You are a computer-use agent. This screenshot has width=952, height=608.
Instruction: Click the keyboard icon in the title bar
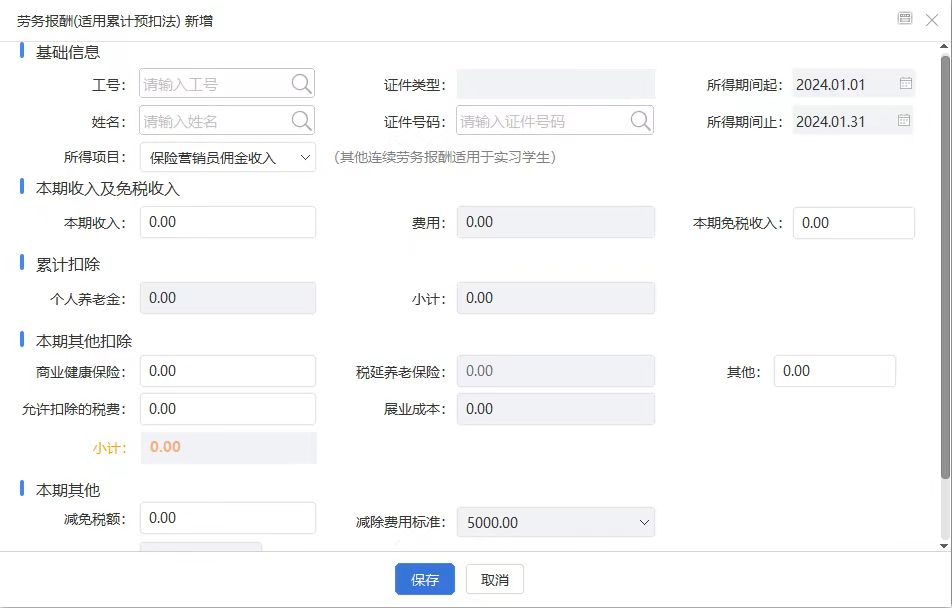906,19
